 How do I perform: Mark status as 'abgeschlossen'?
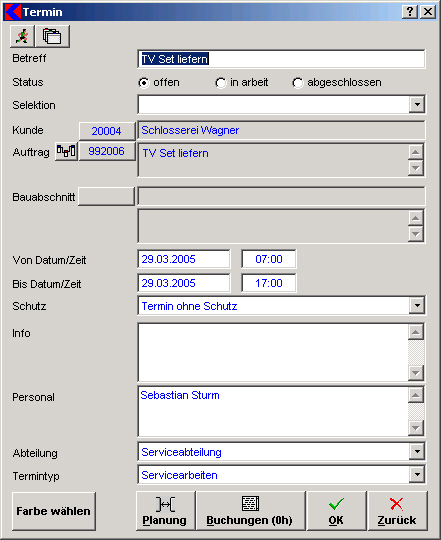coord(297,83)
